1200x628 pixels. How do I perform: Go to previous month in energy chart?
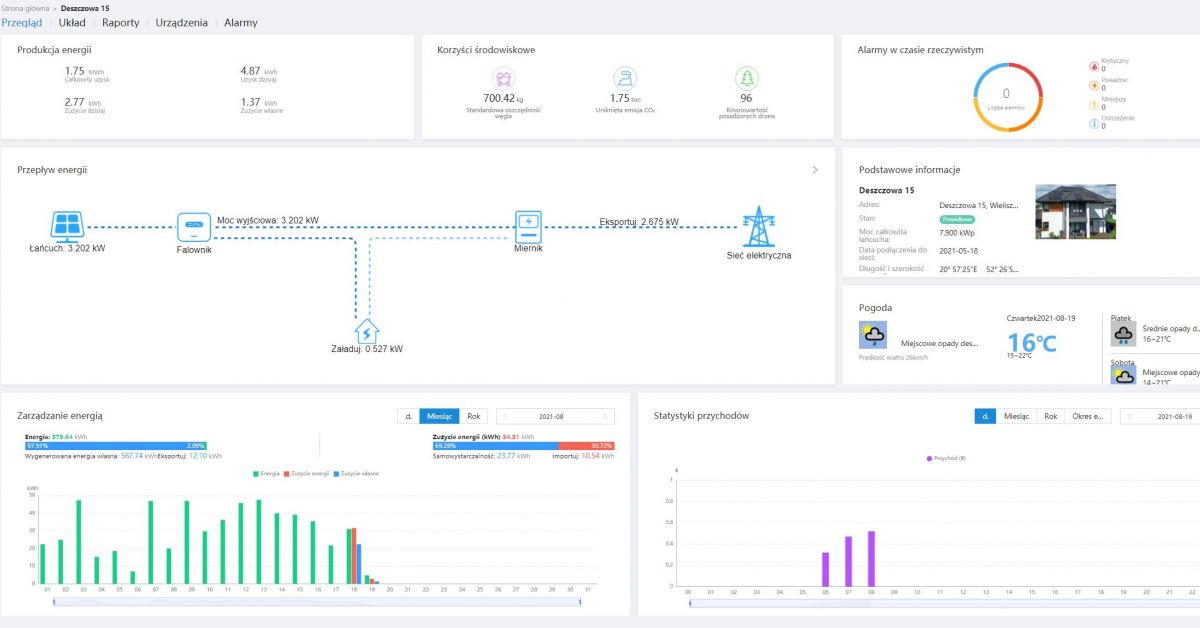point(506,416)
